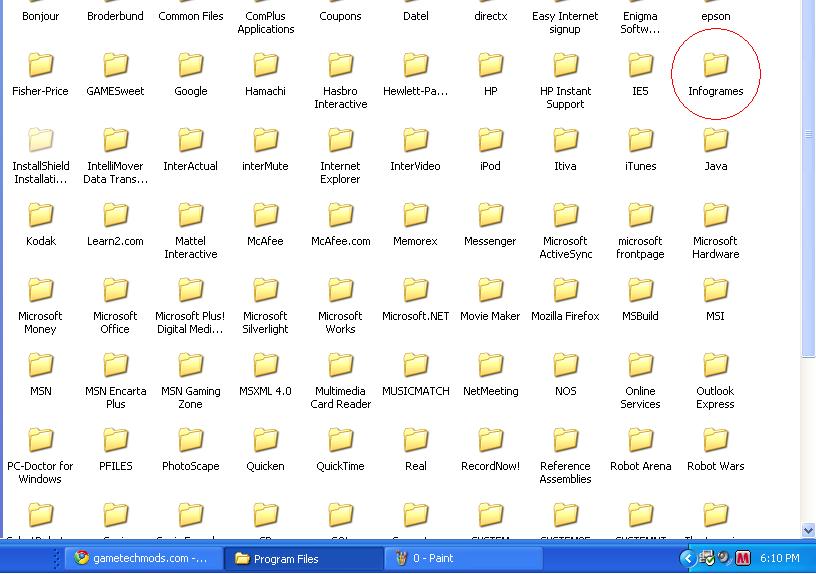Image resolution: width=816 pixels, height=574 pixels.
Task: Click the microsoft frontpage label
Action: 640,247
